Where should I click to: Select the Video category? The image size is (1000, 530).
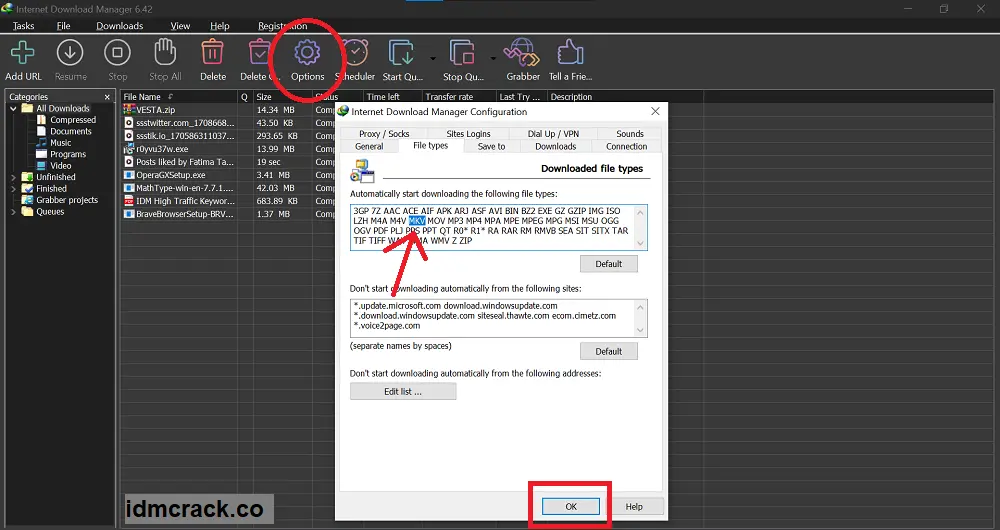pyautogui.click(x=61, y=166)
